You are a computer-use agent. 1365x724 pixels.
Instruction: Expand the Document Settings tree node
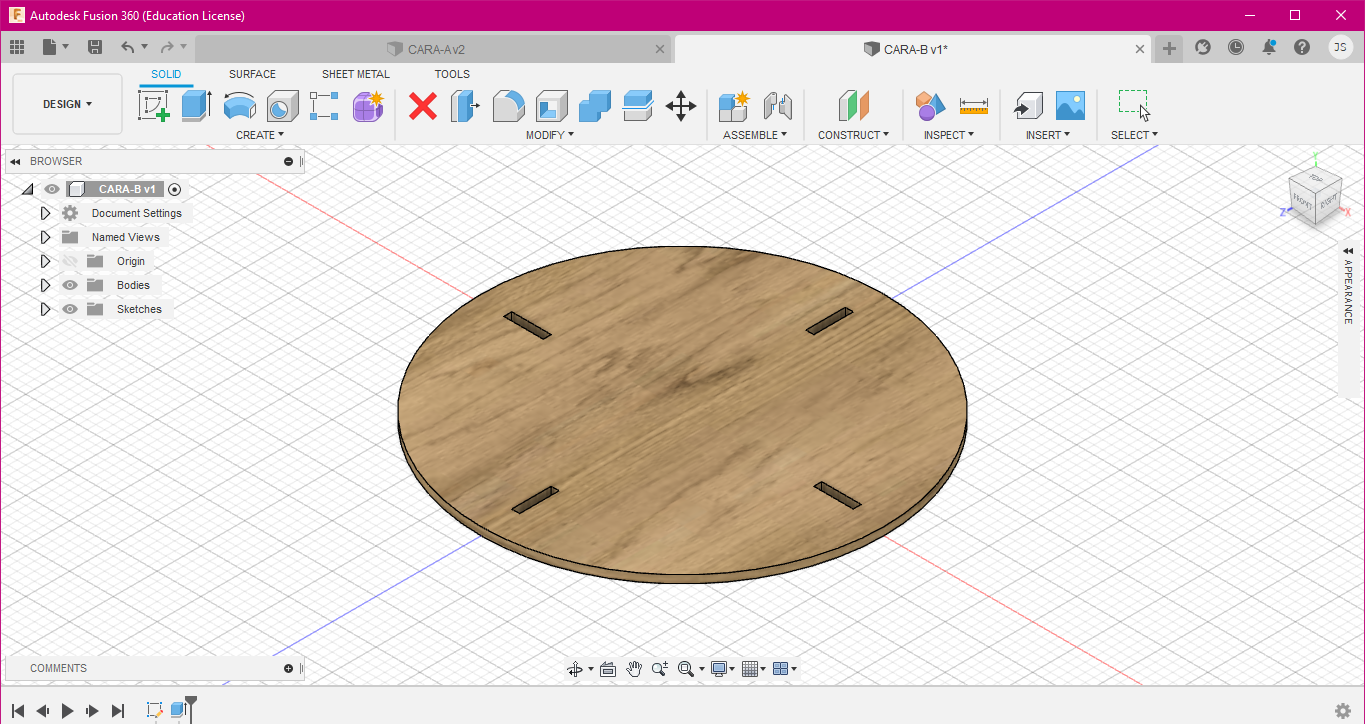coord(45,213)
